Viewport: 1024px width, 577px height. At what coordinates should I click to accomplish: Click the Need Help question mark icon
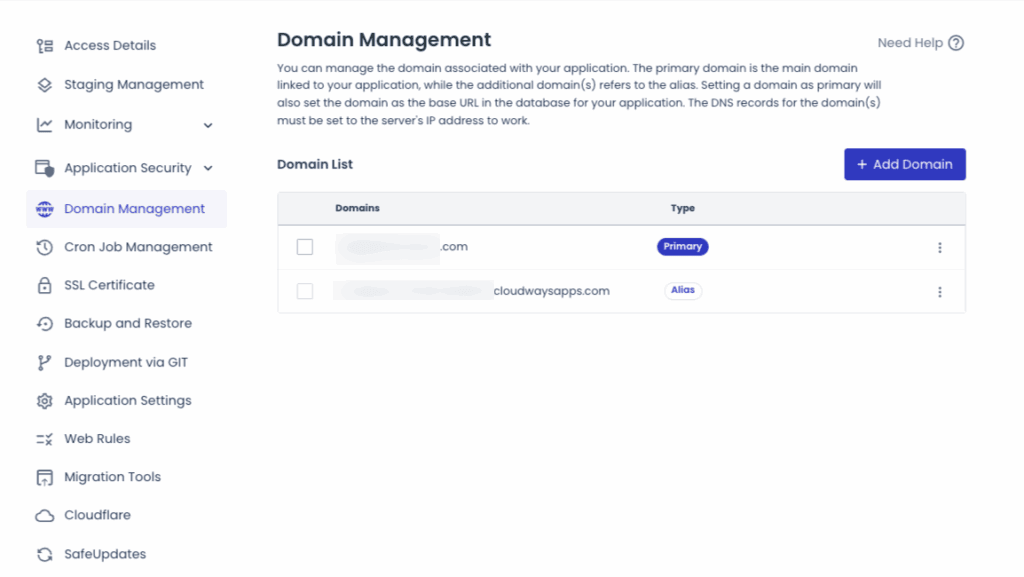956,43
